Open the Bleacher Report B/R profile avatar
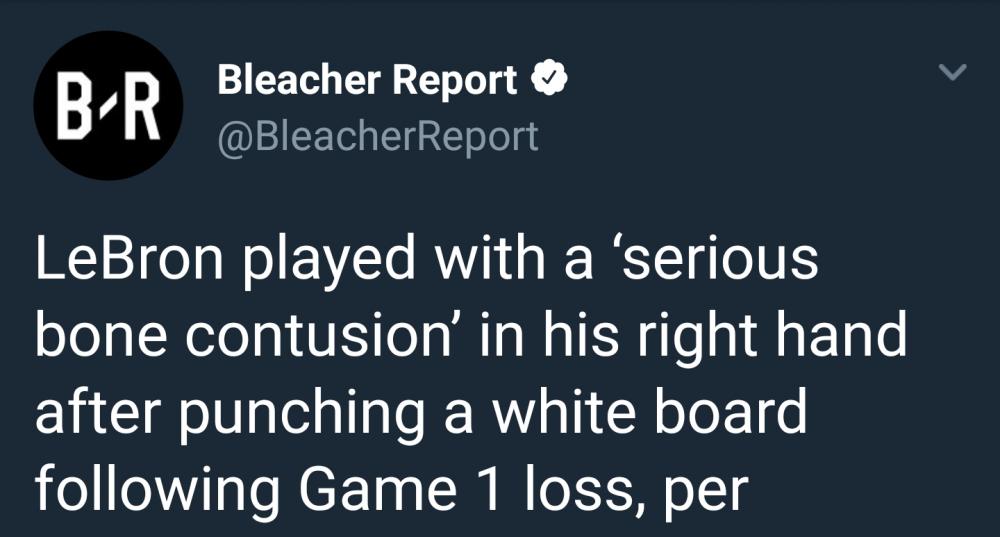The image size is (1000, 537). click(x=108, y=106)
